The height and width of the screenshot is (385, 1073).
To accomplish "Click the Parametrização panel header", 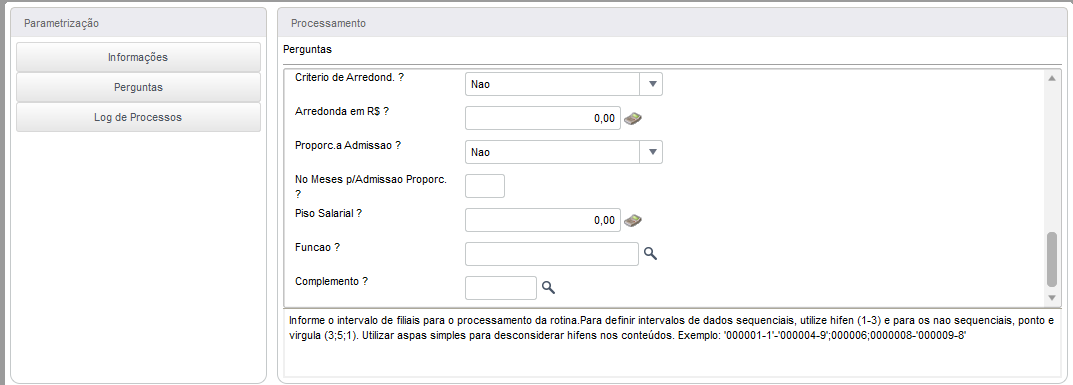I will 138,23.
